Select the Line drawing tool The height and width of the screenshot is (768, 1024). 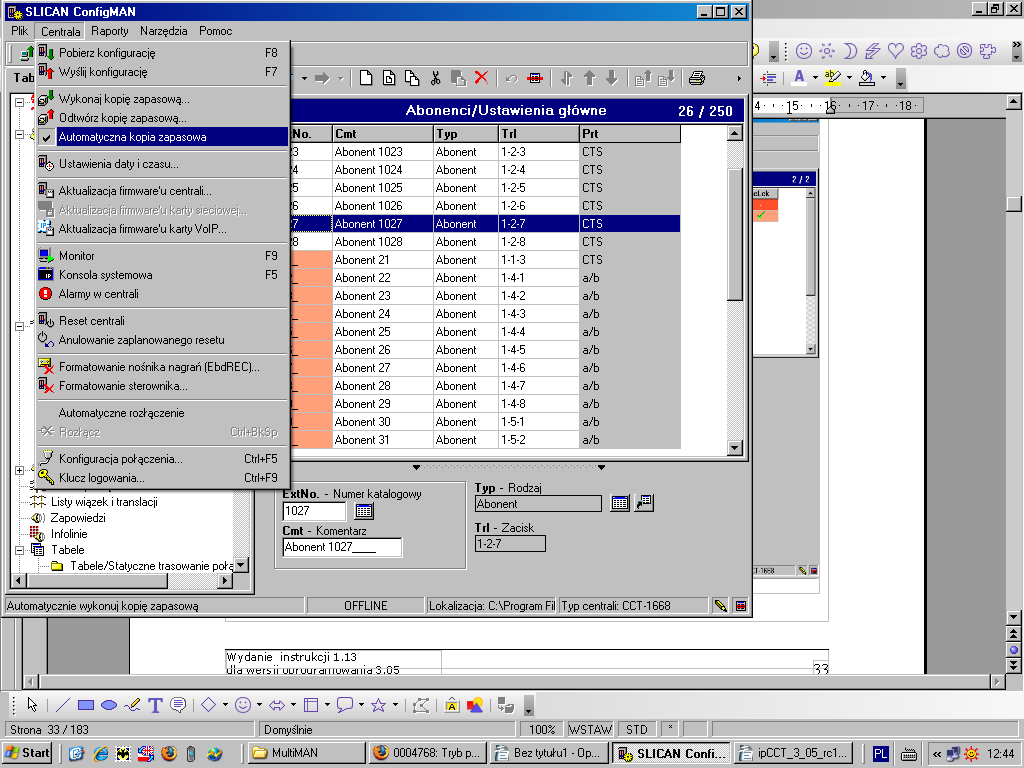click(63, 705)
